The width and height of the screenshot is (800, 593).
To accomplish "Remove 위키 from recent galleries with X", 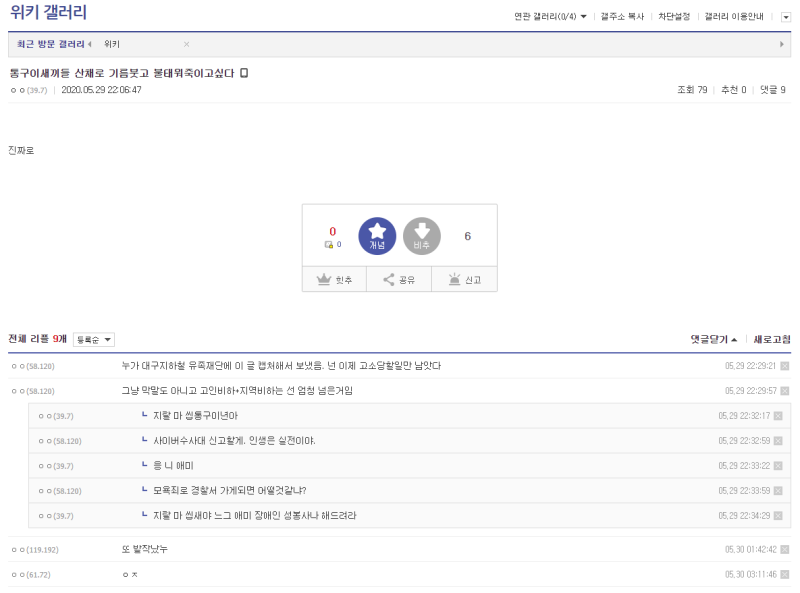I will 186,44.
